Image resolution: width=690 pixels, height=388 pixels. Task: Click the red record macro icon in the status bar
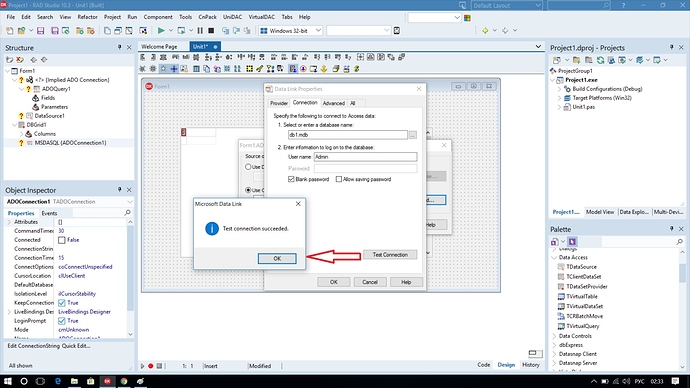150,366
